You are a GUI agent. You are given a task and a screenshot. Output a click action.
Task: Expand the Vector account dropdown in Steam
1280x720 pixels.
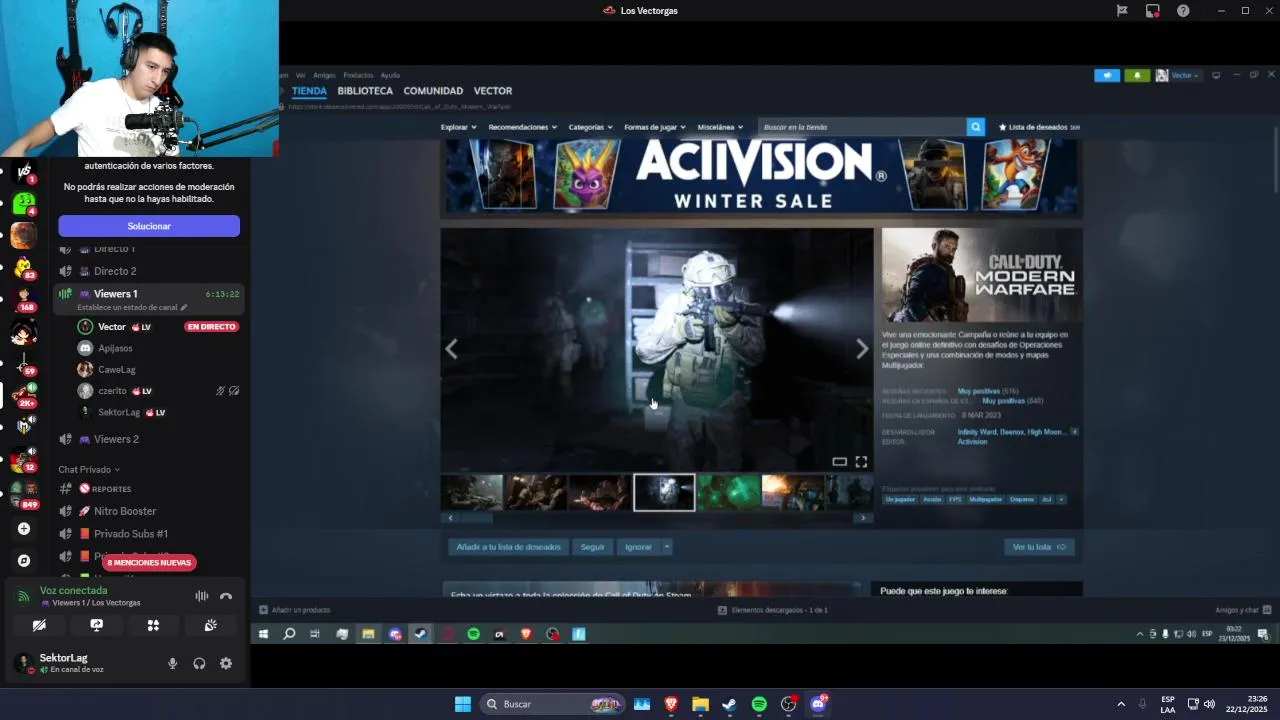click(x=1179, y=75)
